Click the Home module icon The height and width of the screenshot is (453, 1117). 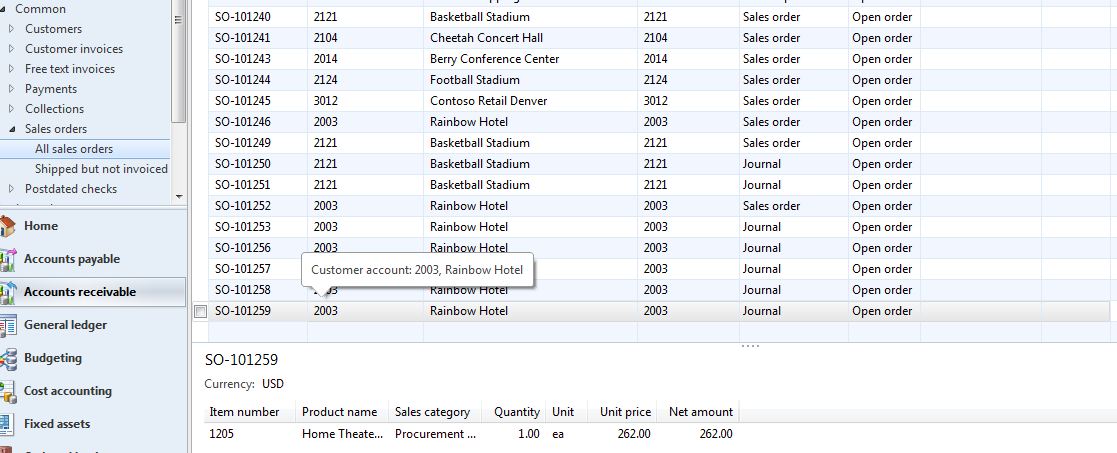(x=8, y=227)
